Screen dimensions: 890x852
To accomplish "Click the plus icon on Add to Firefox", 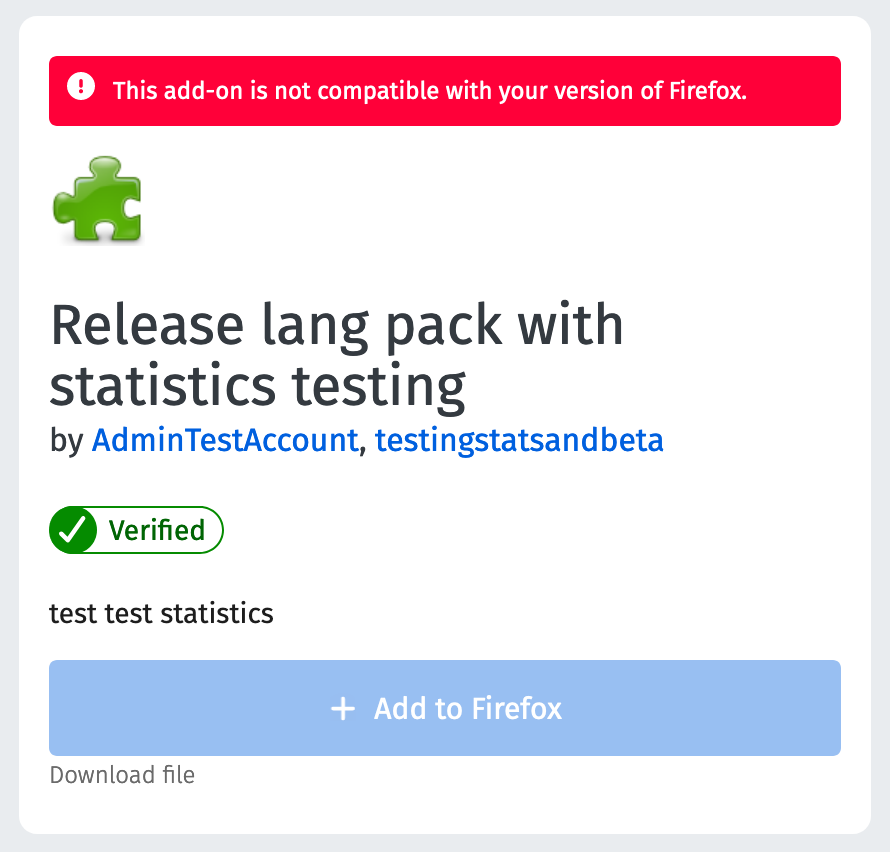I will click(x=343, y=708).
